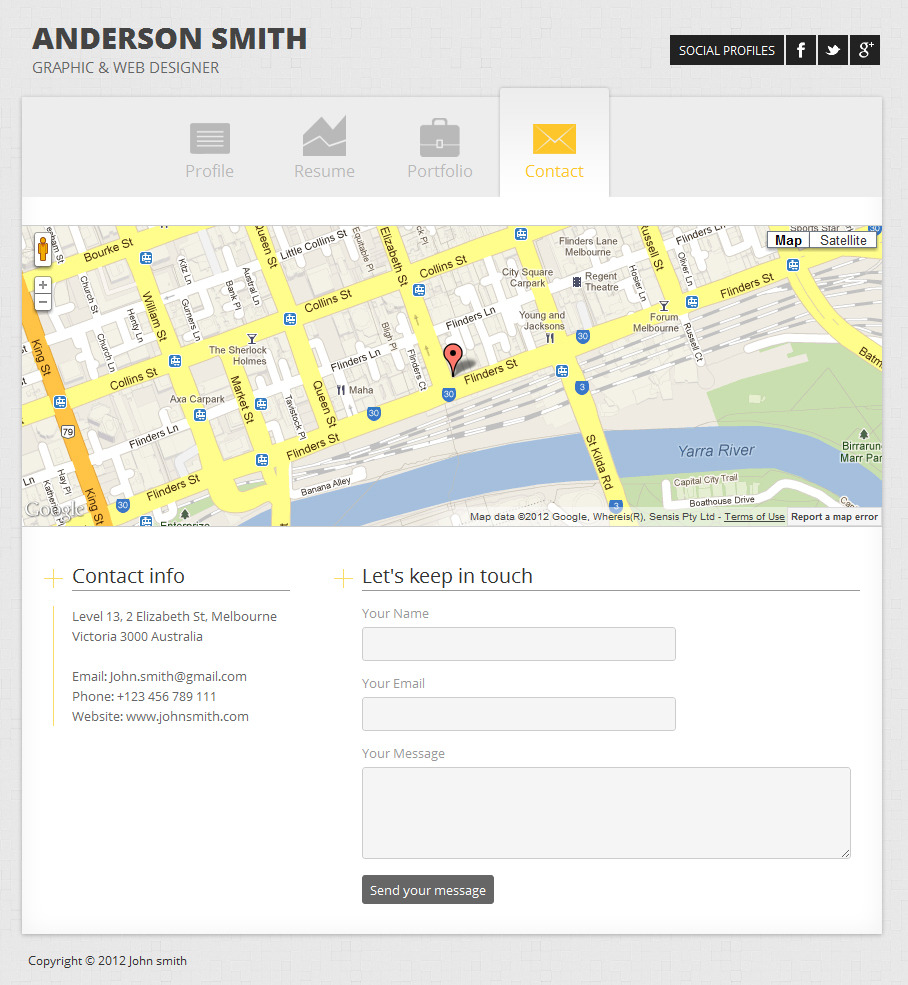This screenshot has width=908, height=985.
Task: Select the Contact tab label
Action: 554,171
